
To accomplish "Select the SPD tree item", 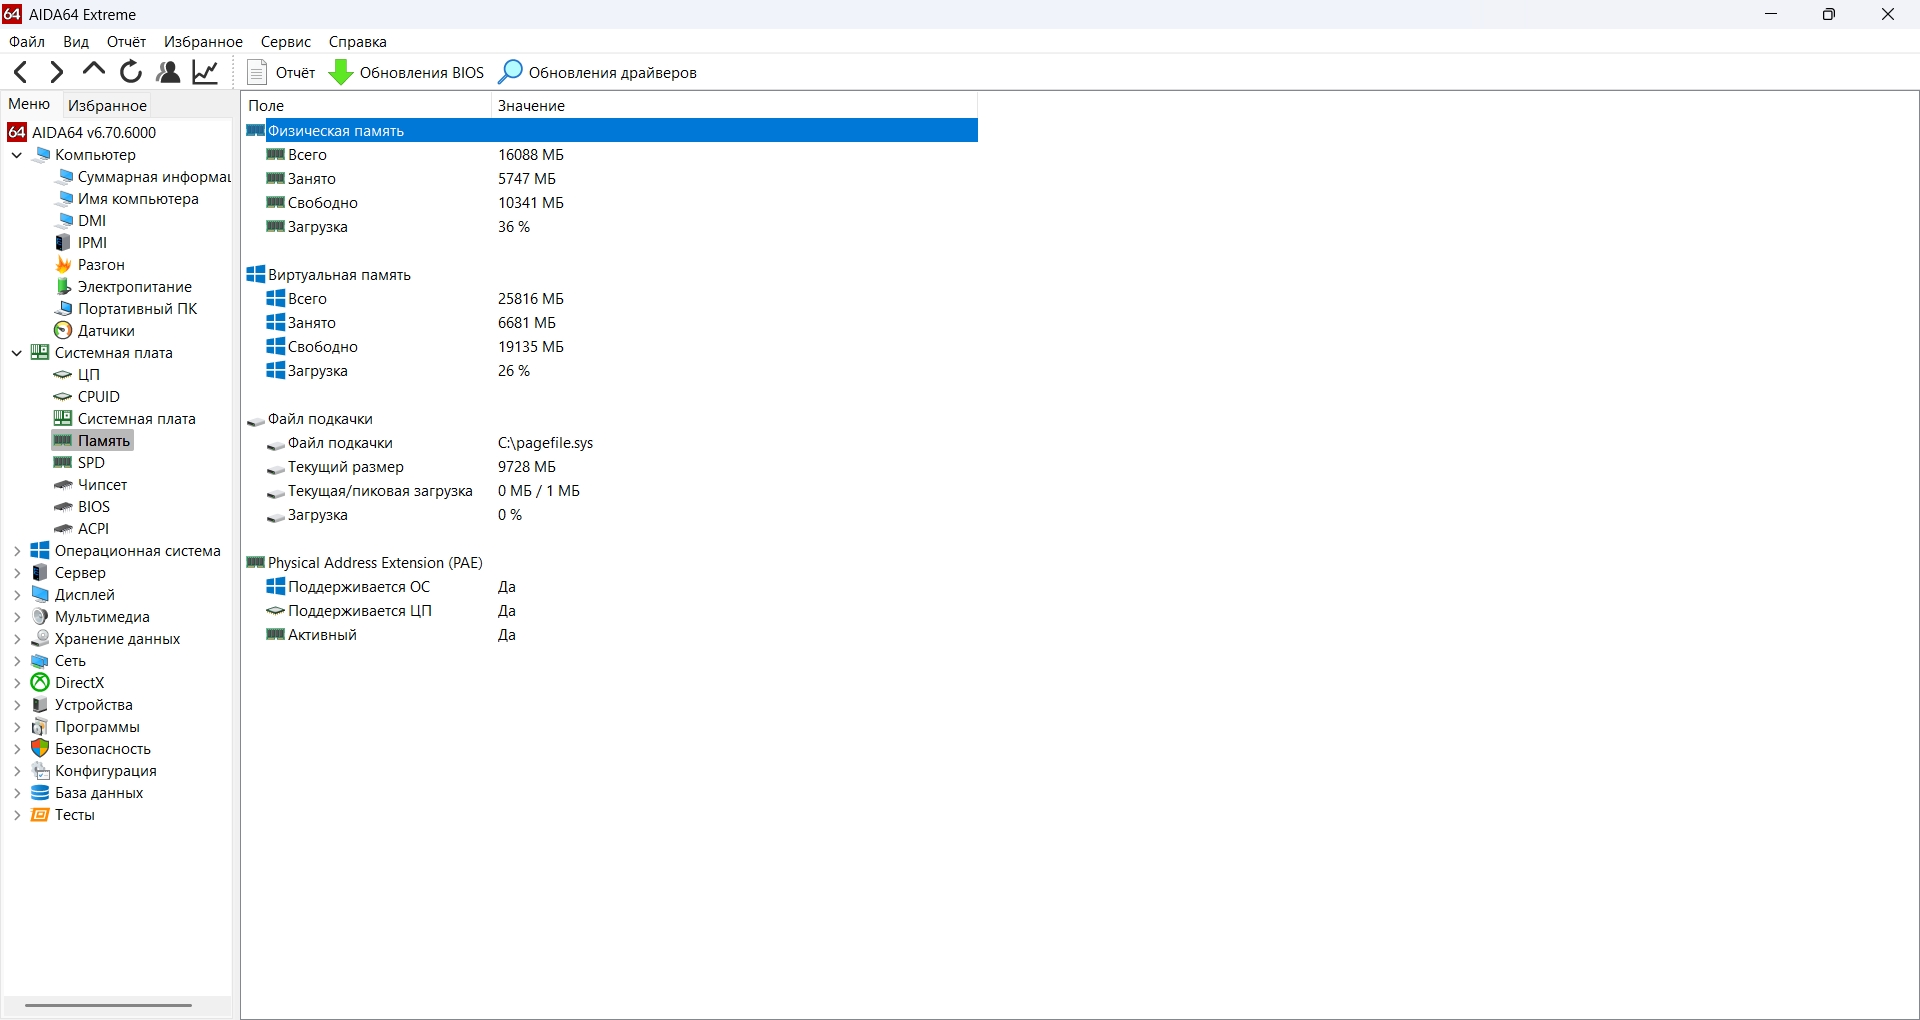I will click(80, 463).
